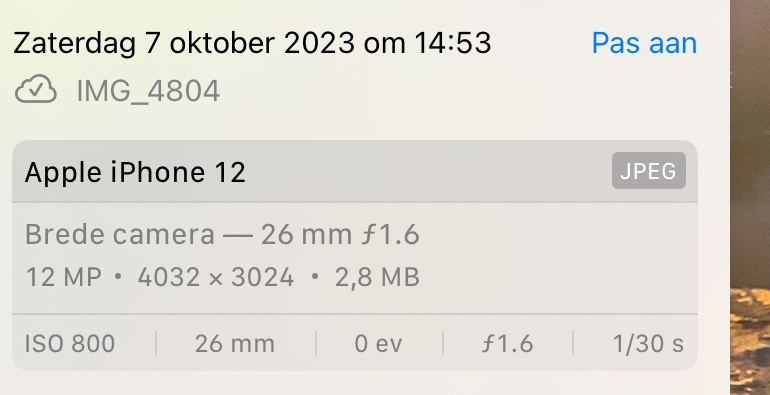The image size is (770, 395).
Task: Click the 4032 × 3024 resolution text
Action: pos(216,277)
